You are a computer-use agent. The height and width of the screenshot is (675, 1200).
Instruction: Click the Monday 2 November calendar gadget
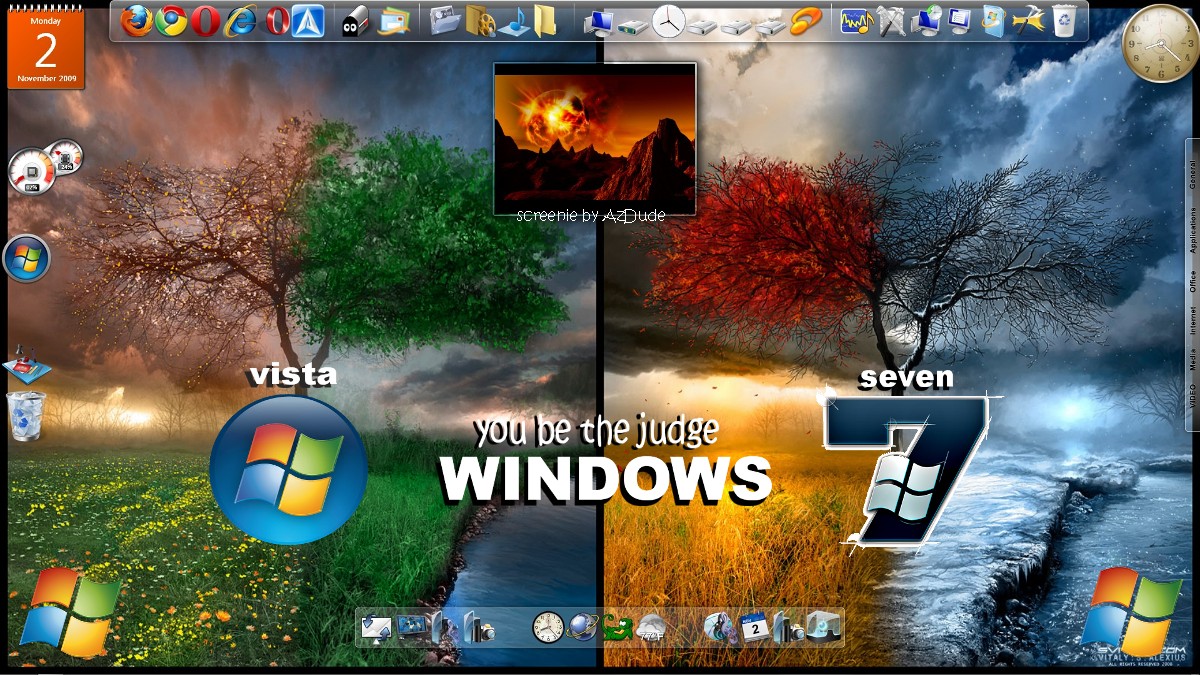click(x=46, y=46)
